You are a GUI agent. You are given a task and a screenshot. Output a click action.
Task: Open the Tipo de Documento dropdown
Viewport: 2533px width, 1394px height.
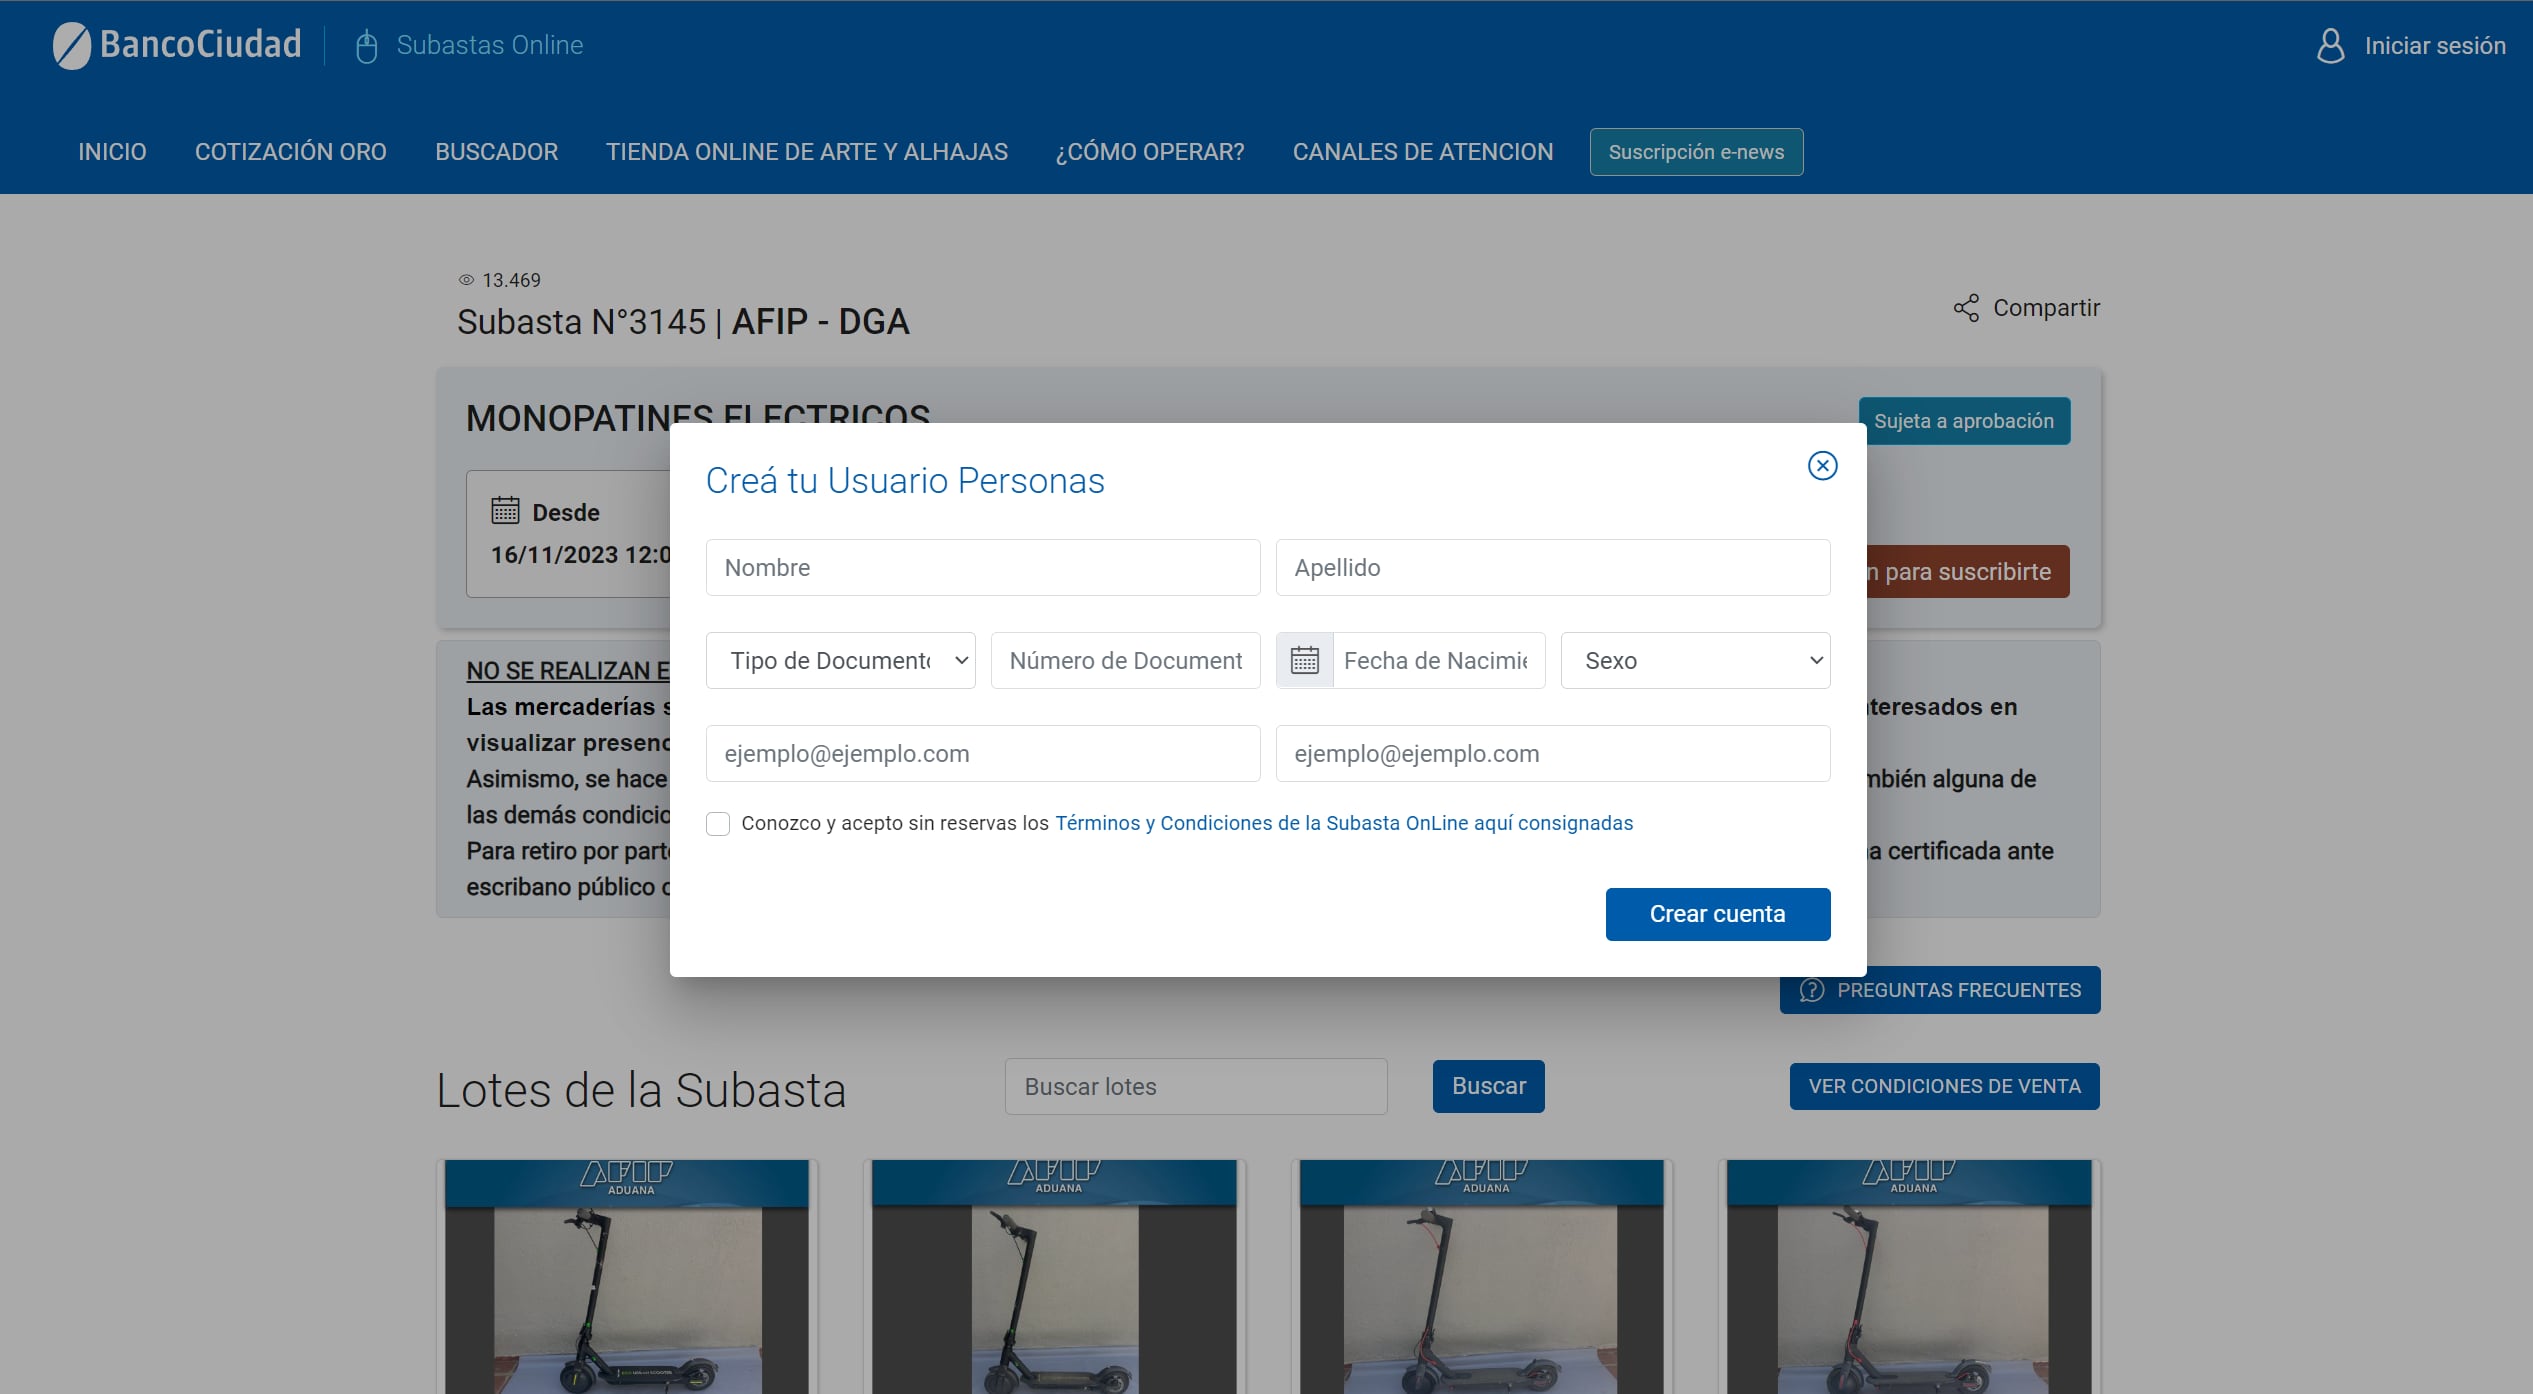pyautogui.click(x=840, y=660)
